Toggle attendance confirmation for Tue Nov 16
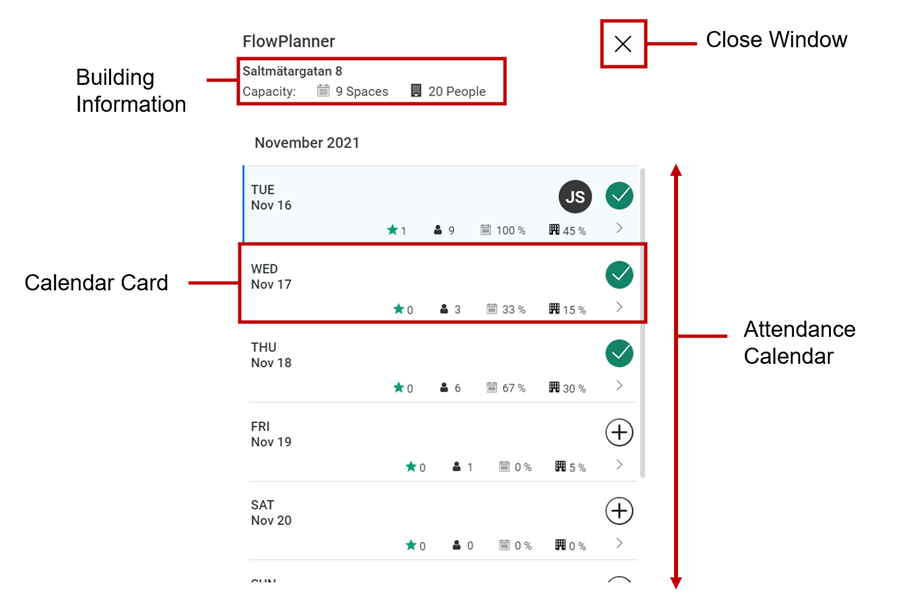The height and width of the screenshot is (603, 907). tap(619, 196)
